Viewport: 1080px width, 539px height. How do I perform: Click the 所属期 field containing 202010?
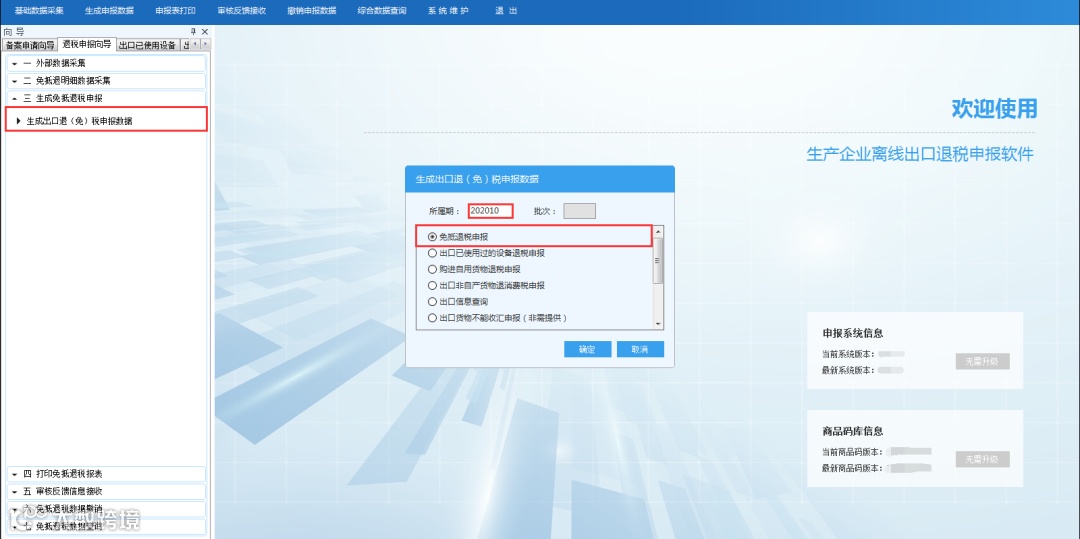coord(490,211)
